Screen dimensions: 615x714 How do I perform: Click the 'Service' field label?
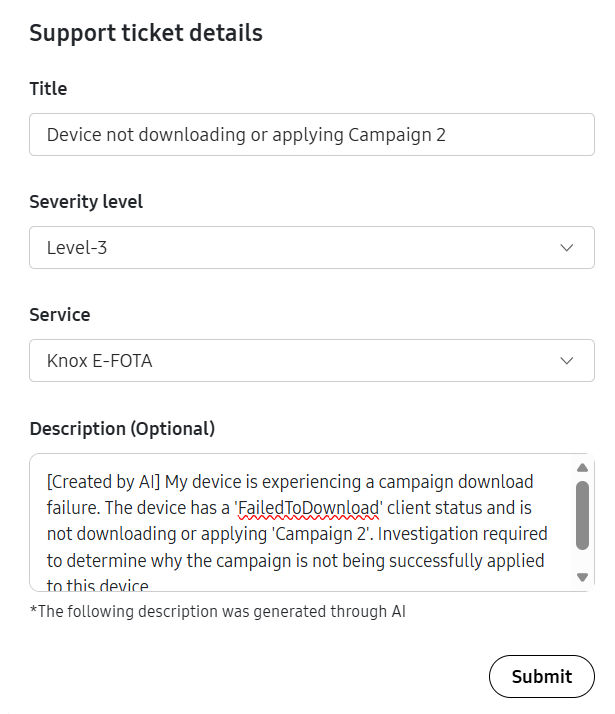coord(60,315)
